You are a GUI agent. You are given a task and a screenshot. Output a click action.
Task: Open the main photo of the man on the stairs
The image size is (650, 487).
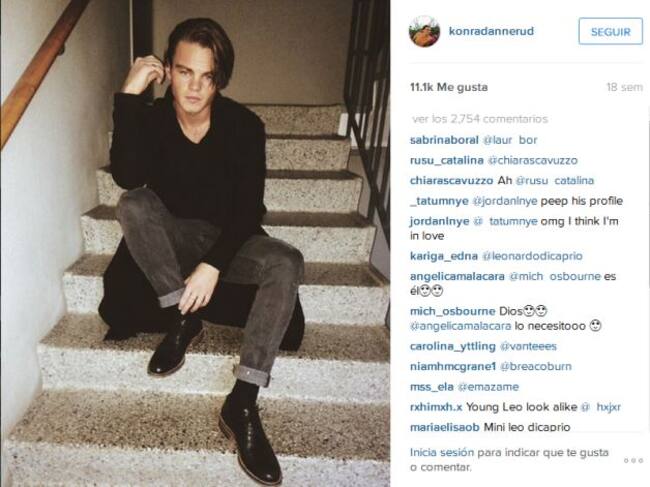coord(195,243)
